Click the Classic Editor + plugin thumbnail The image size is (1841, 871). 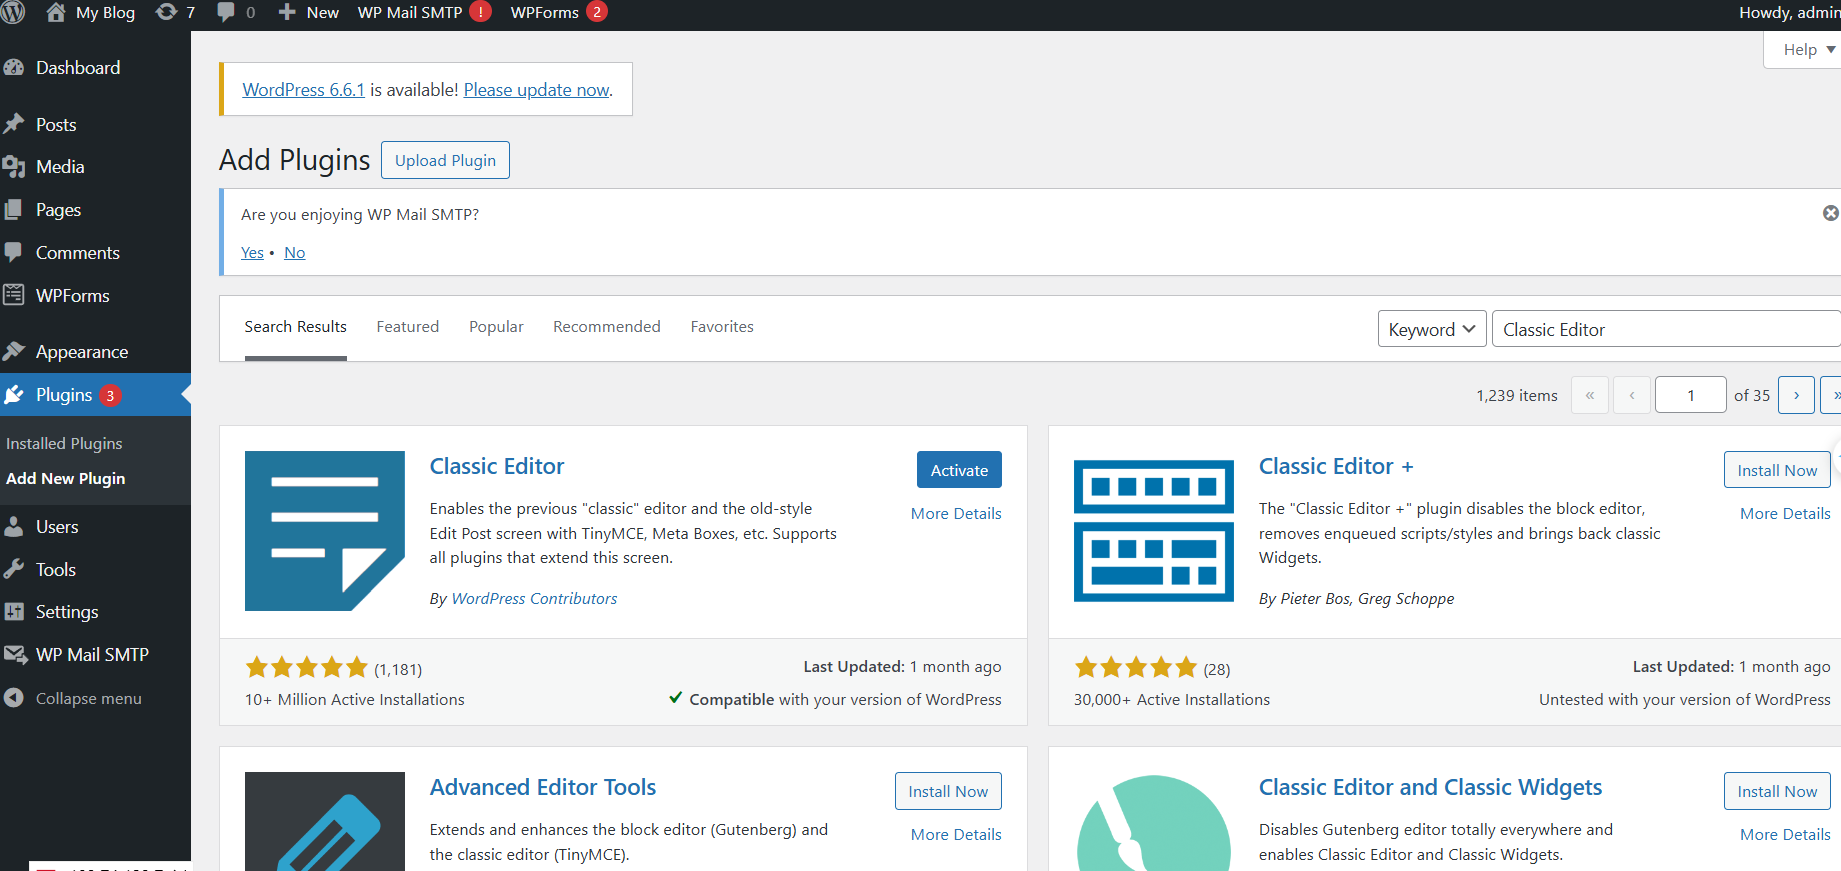1154,531
